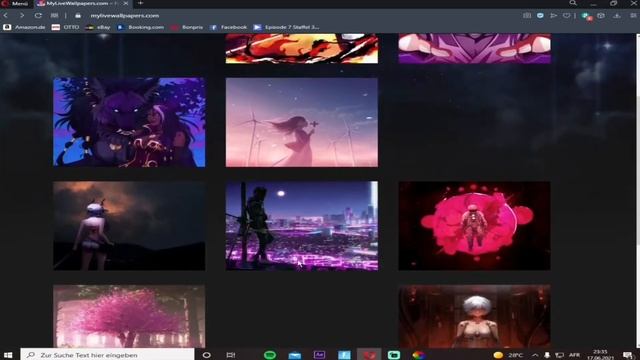
Task: Reload the current page
Action: click(38, 16)
